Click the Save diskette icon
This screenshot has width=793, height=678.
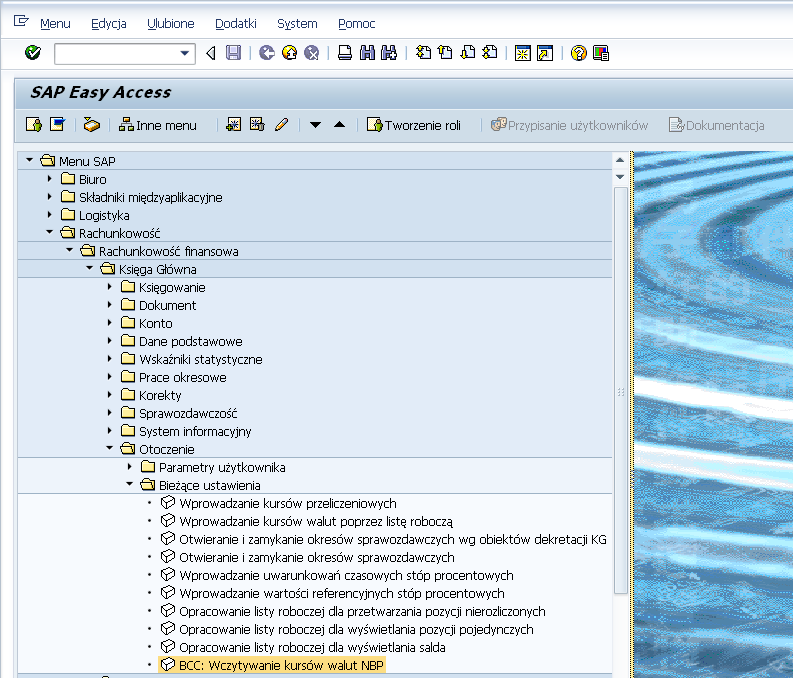[x=233, y=53]
